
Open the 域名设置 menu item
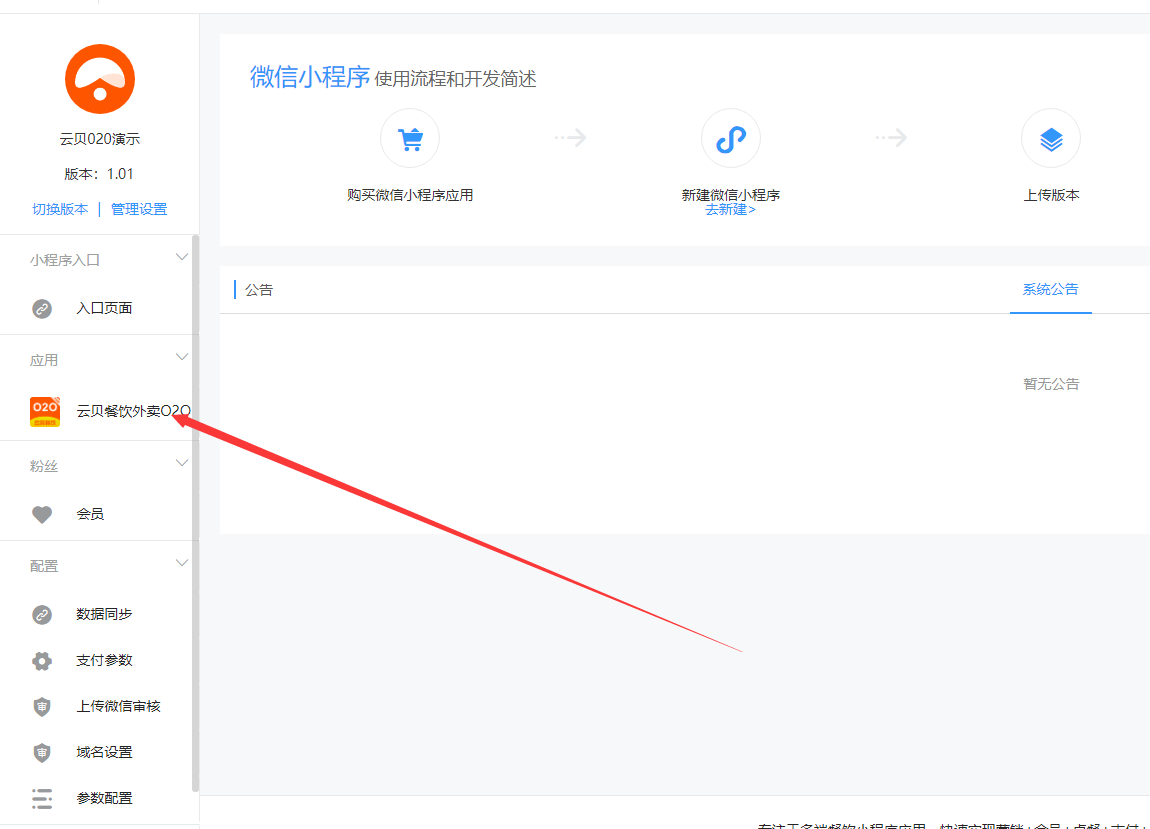(x=104, y=753)
